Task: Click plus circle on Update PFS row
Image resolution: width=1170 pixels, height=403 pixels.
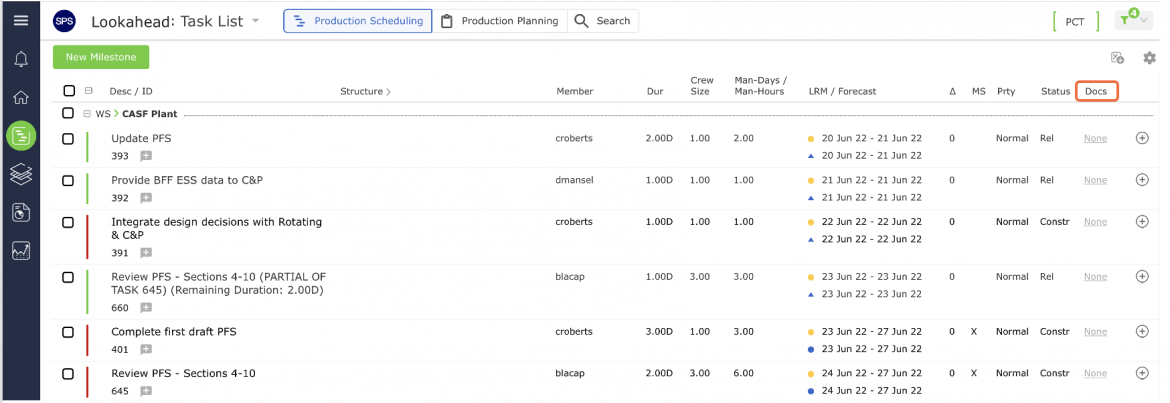Action: (1142, 138)
